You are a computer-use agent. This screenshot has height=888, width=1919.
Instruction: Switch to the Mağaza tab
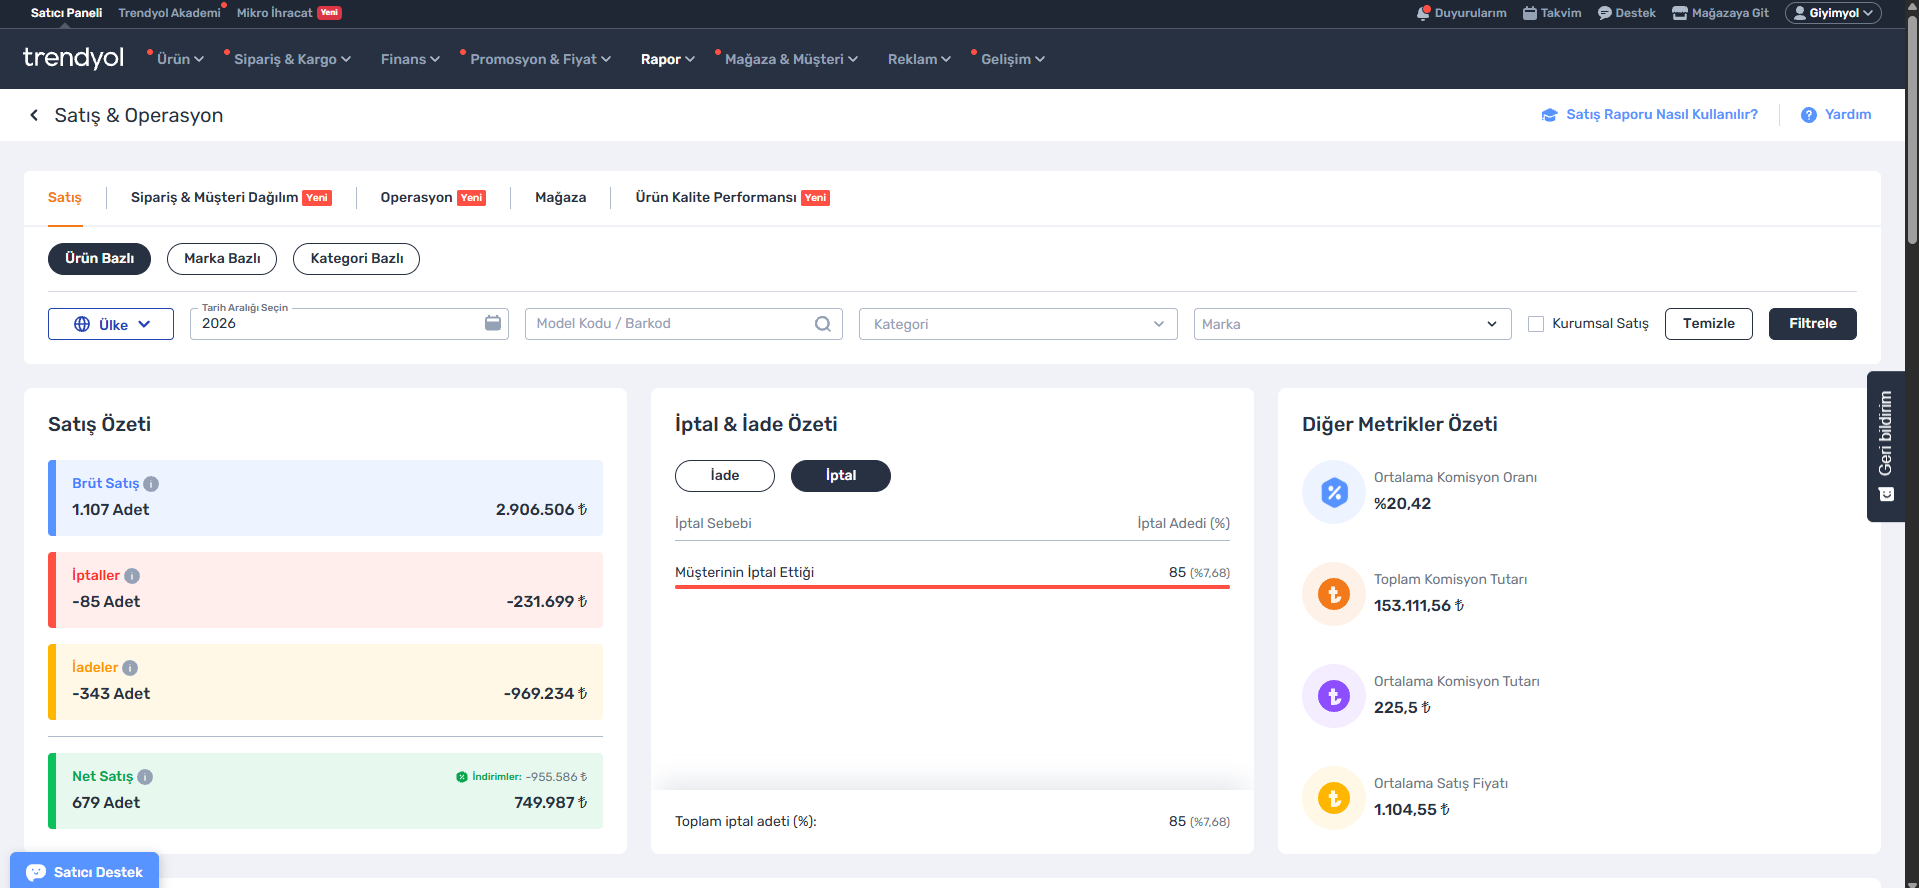(561, 198)
